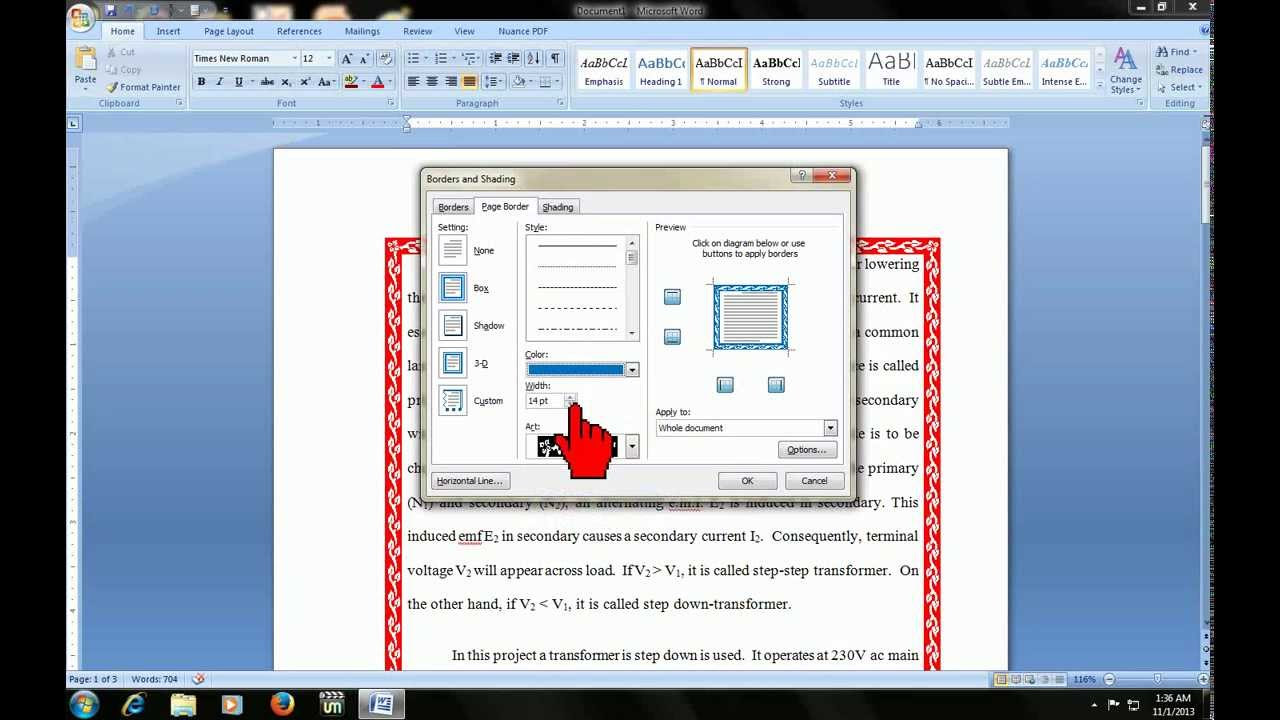Open the font size dropdown

(329, 59)
